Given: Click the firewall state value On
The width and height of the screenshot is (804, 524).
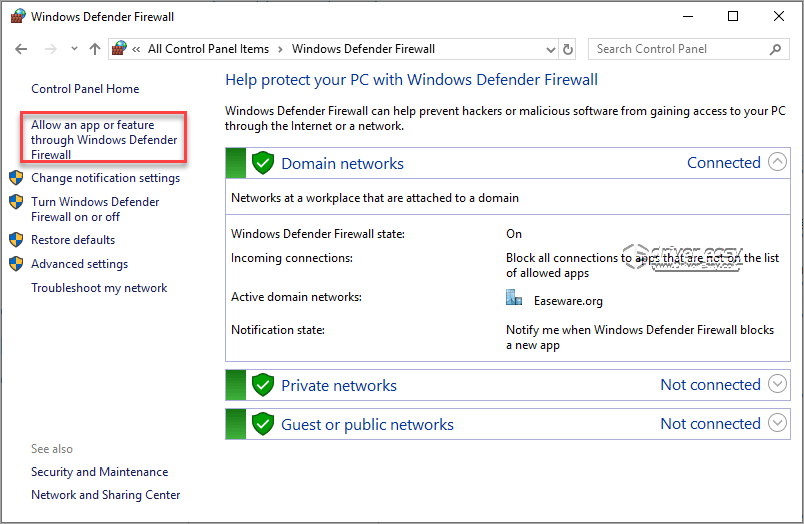Looking at the screenshot, I should 514,234.
